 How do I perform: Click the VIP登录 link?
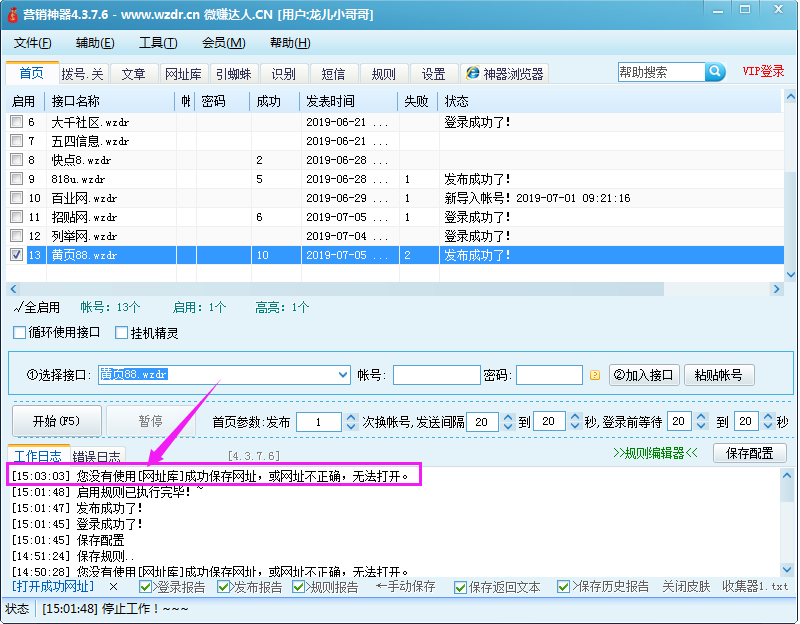(x=763, y=71)
